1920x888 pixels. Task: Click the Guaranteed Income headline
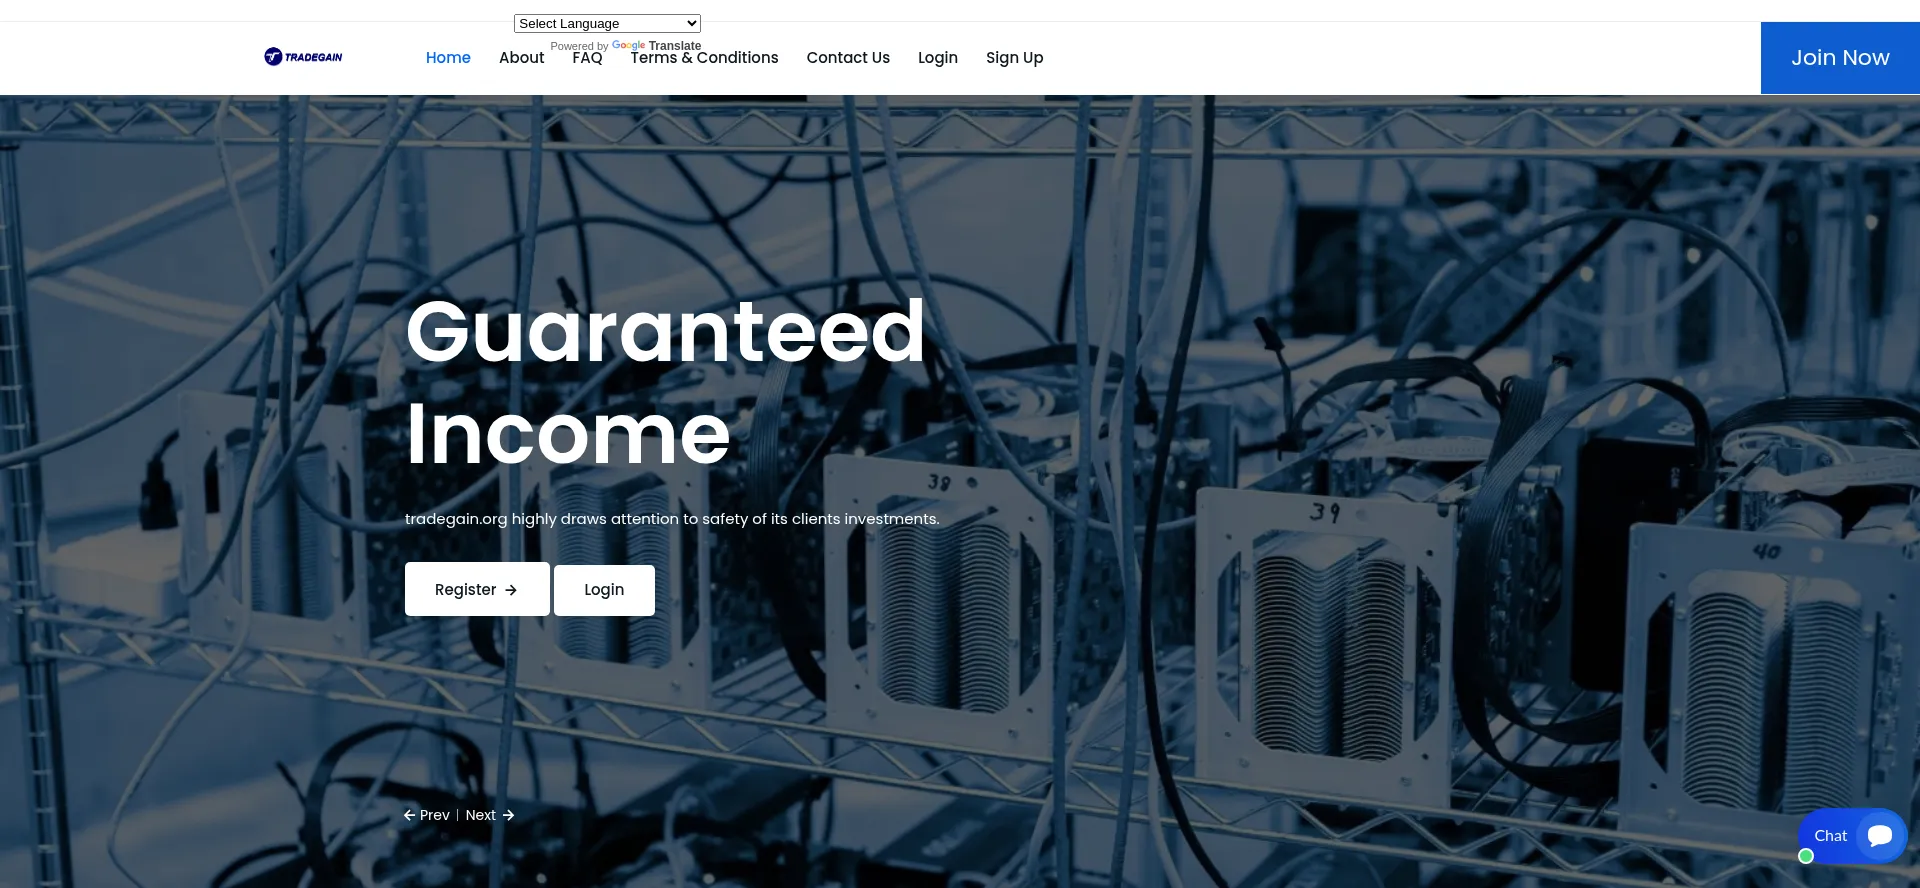coord(665,382)
